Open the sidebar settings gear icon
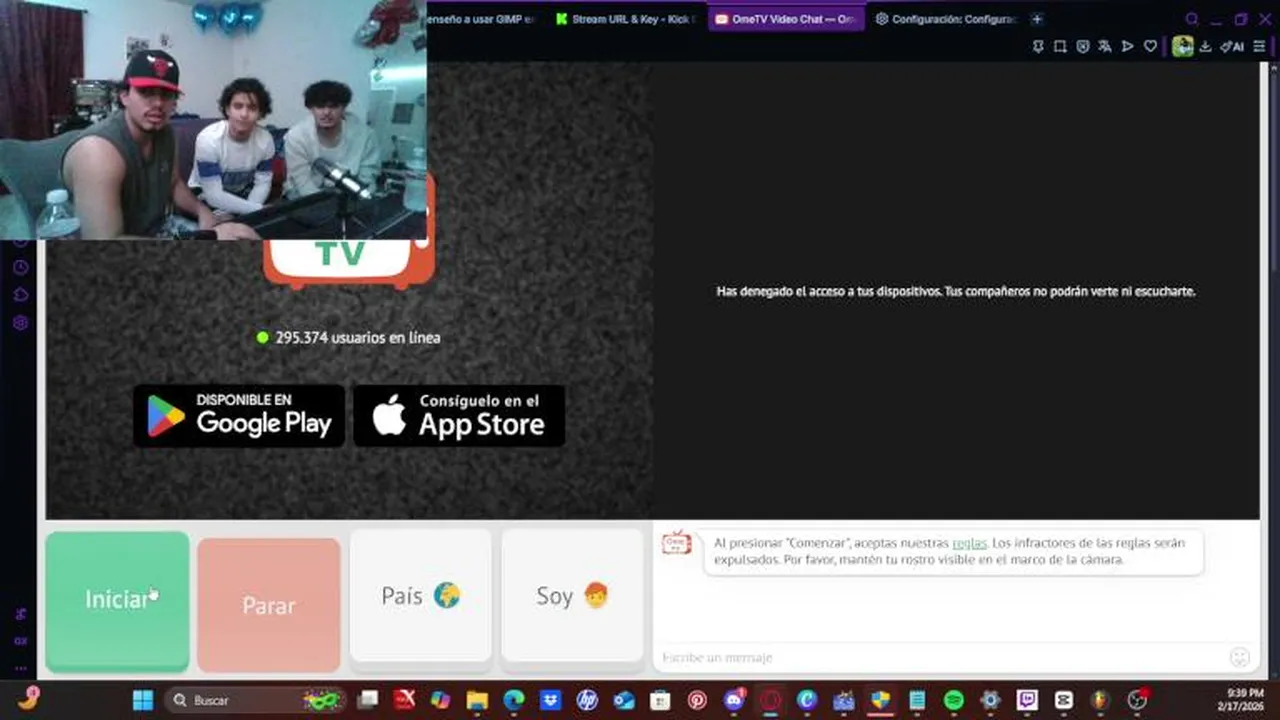 click(20, 323)
